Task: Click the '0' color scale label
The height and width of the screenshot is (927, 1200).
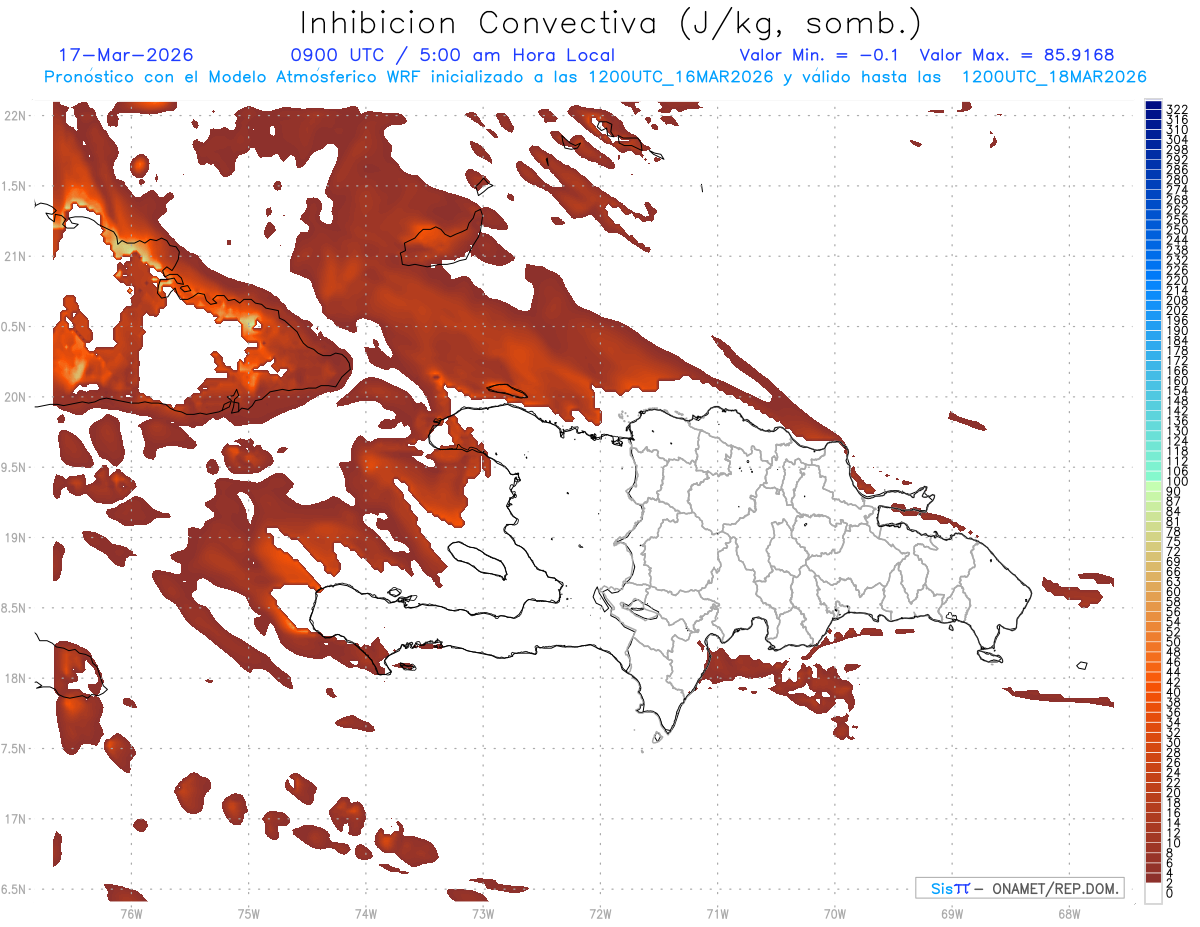Action: 1170,893
